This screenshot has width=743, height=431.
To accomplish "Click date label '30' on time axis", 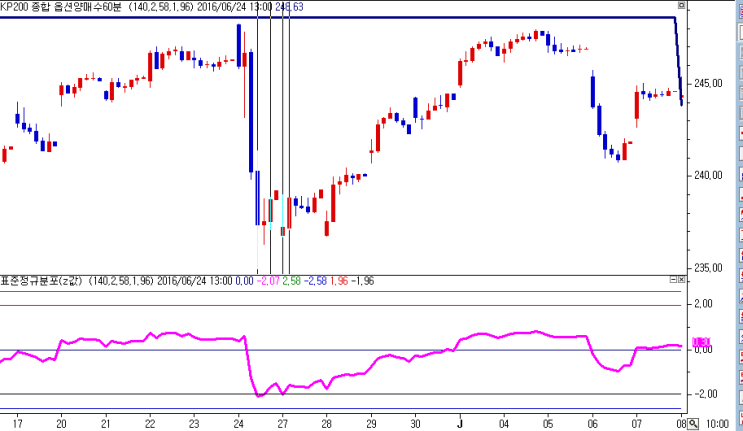I will pos(415,423).
